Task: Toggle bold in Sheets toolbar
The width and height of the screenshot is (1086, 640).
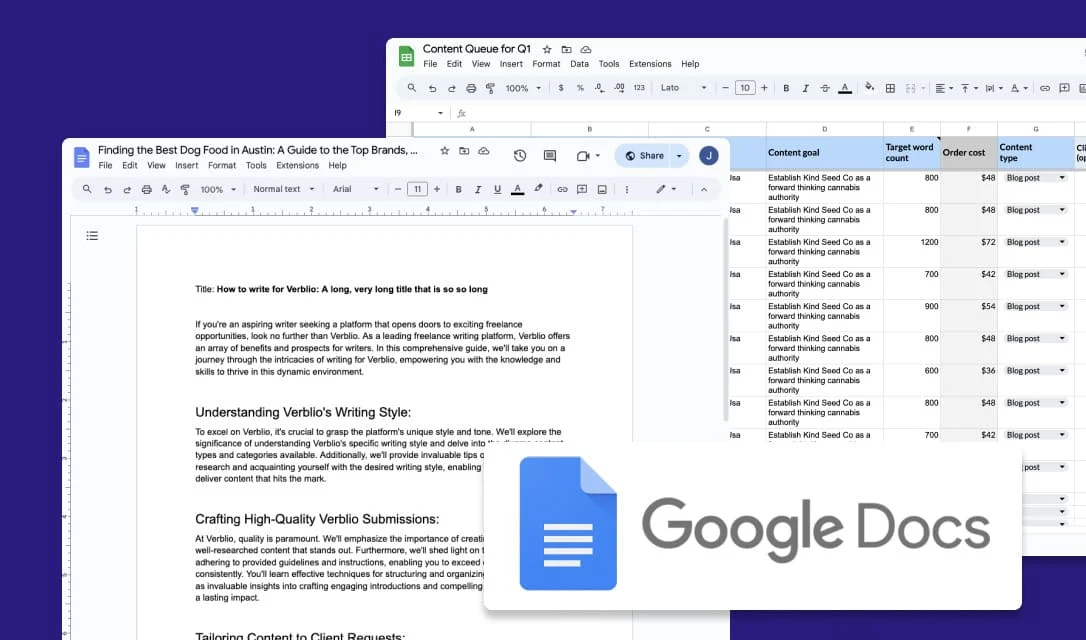Action: (x=785, y=88)
